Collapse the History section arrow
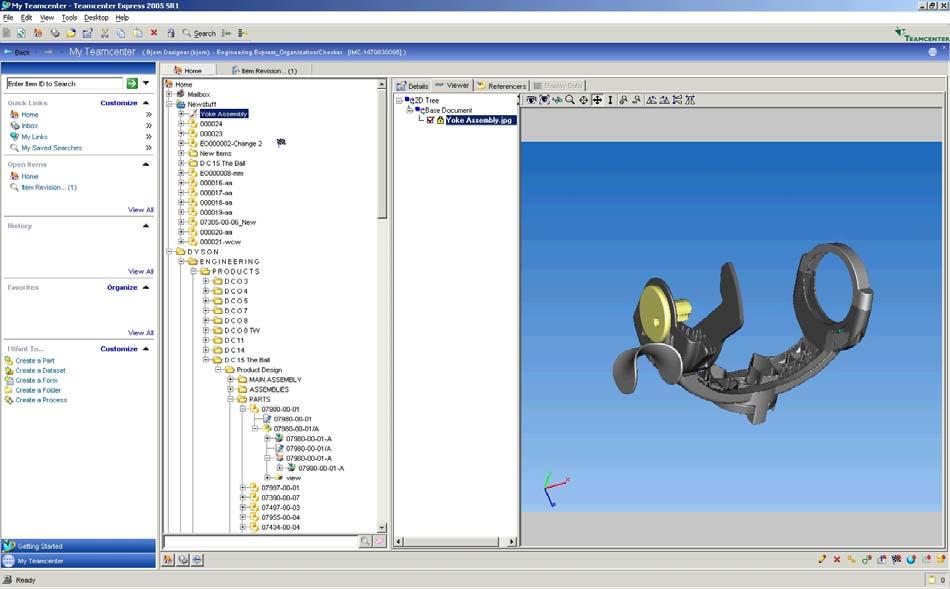Image resolution: width=950 pixels, height=589 pixels. pos(146,226)
